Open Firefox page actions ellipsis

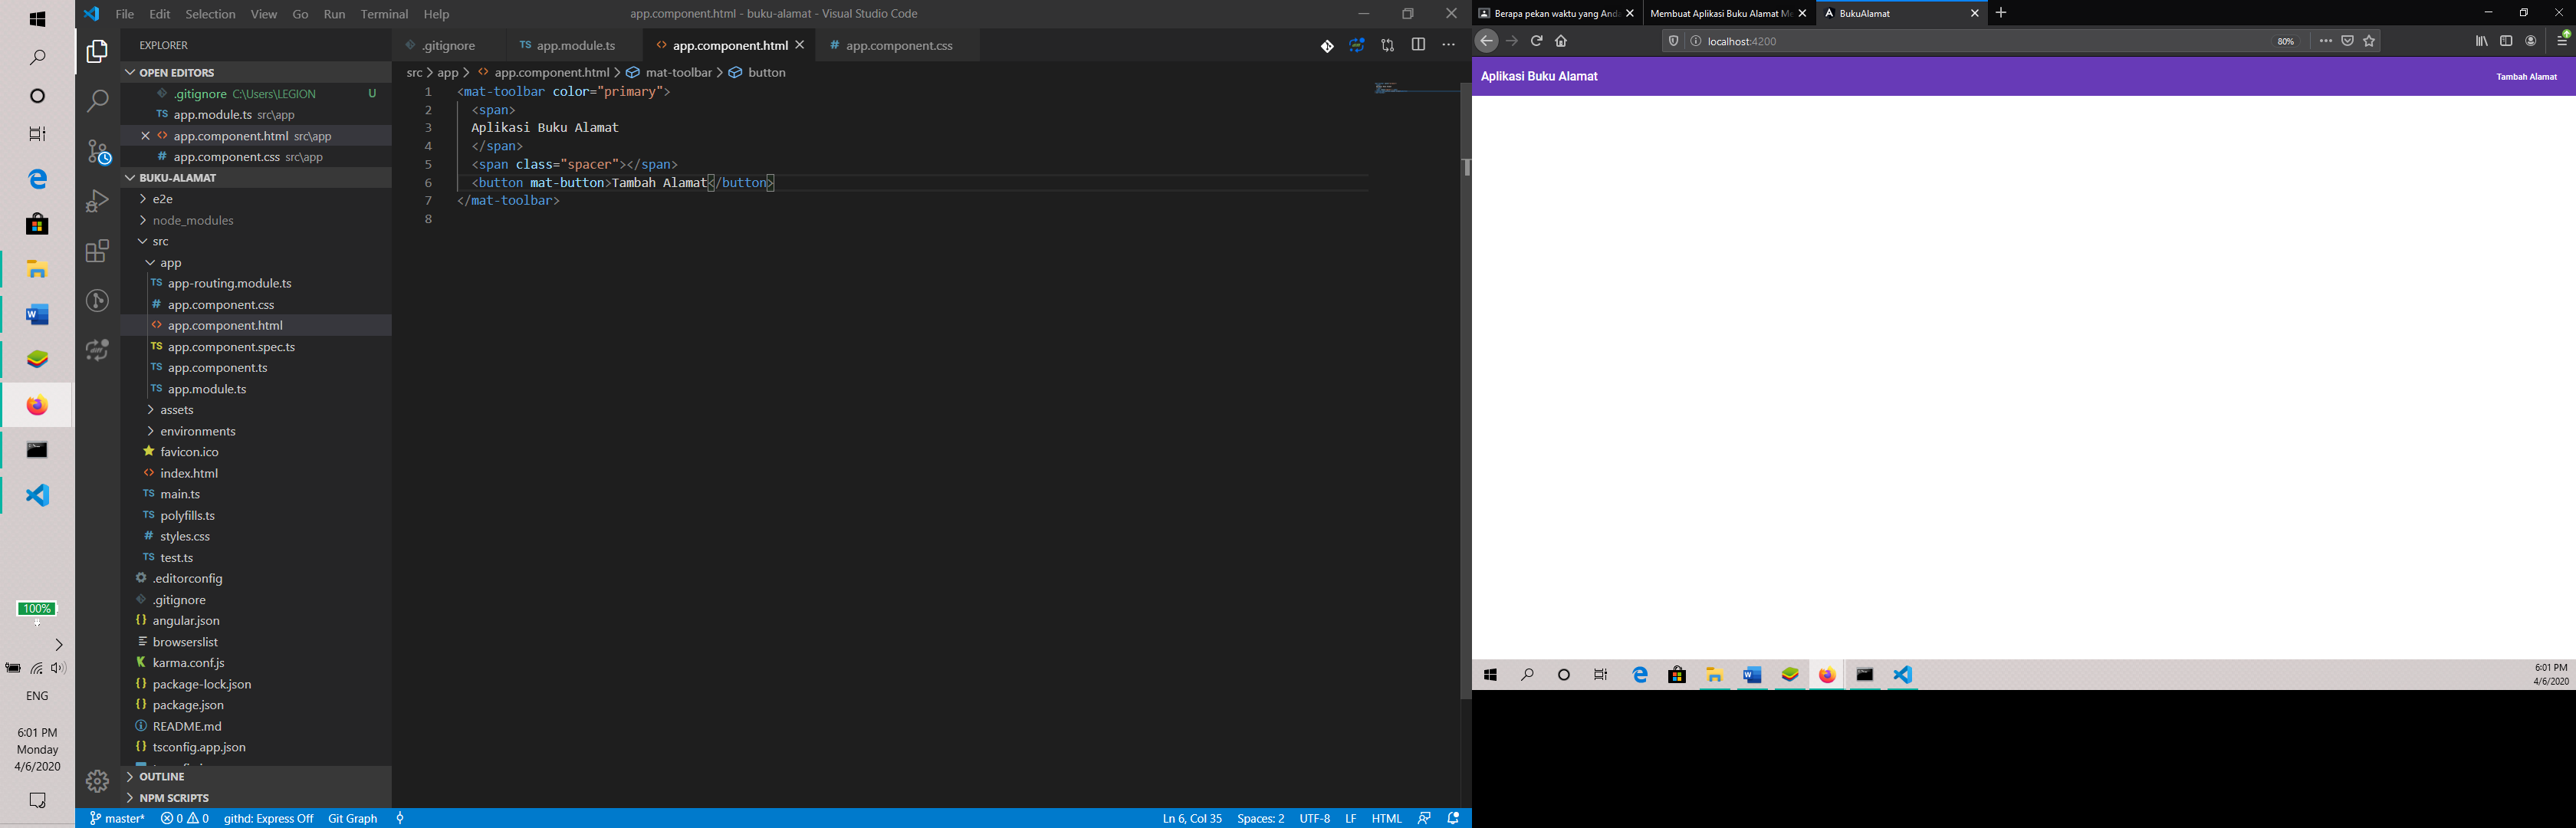2325,41
